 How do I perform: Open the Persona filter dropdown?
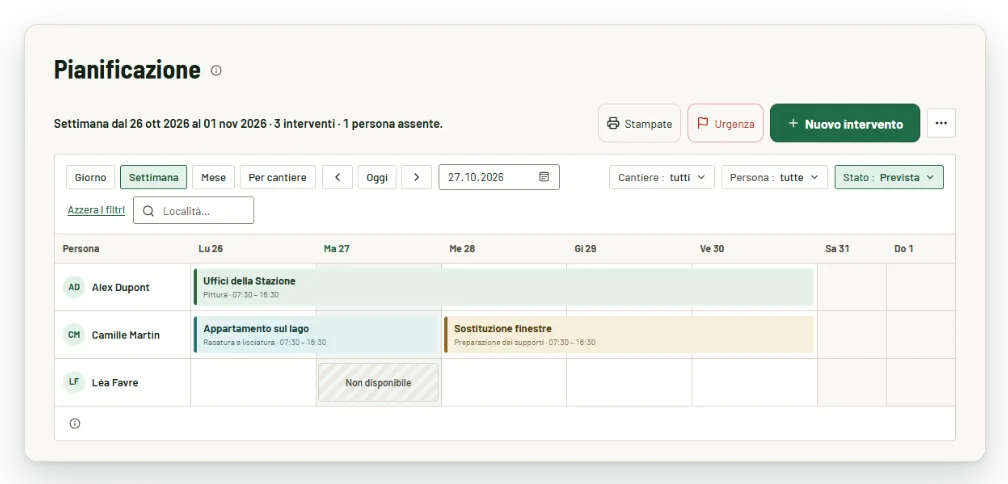tap(775, 177)
